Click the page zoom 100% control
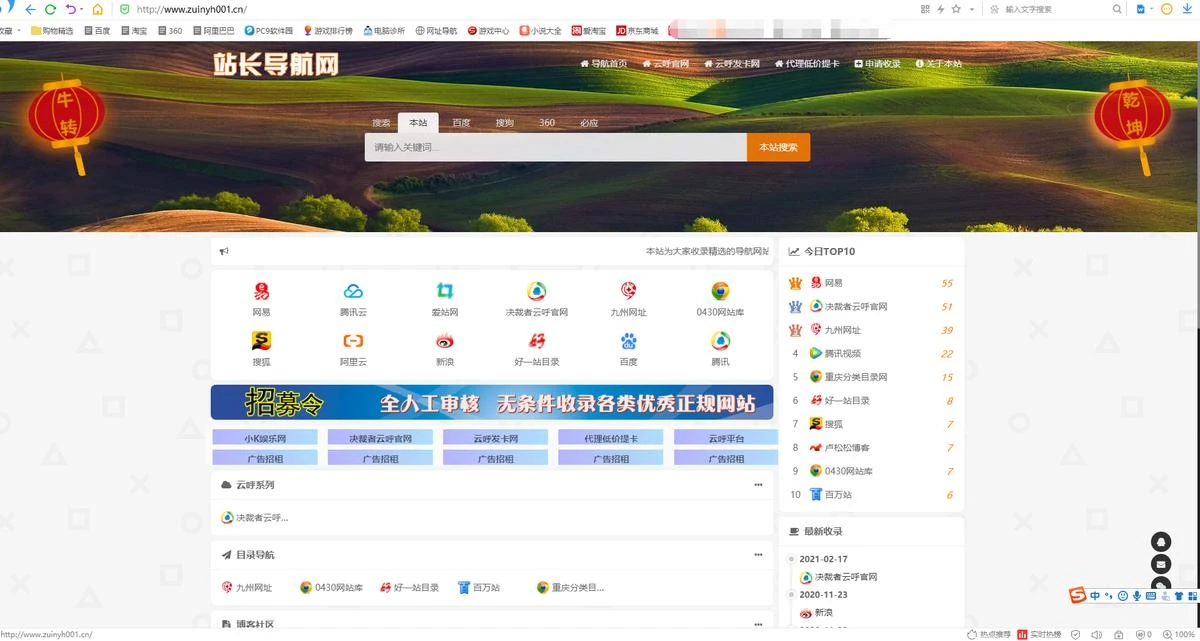The height and width of the screenshot is (641, 1200). point(1180,634)
